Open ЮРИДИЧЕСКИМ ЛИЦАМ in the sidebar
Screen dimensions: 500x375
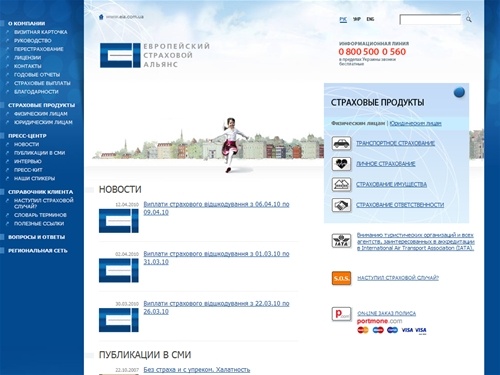point(43,122)
